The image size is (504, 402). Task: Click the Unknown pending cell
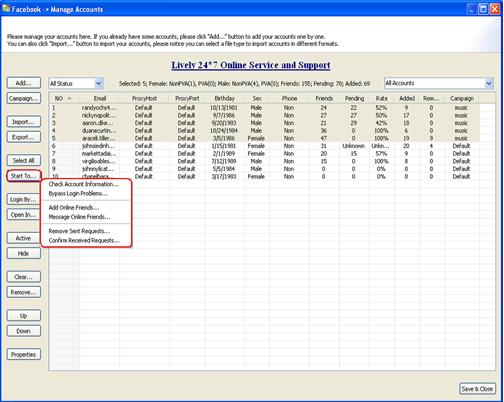[x=354, y=146]
